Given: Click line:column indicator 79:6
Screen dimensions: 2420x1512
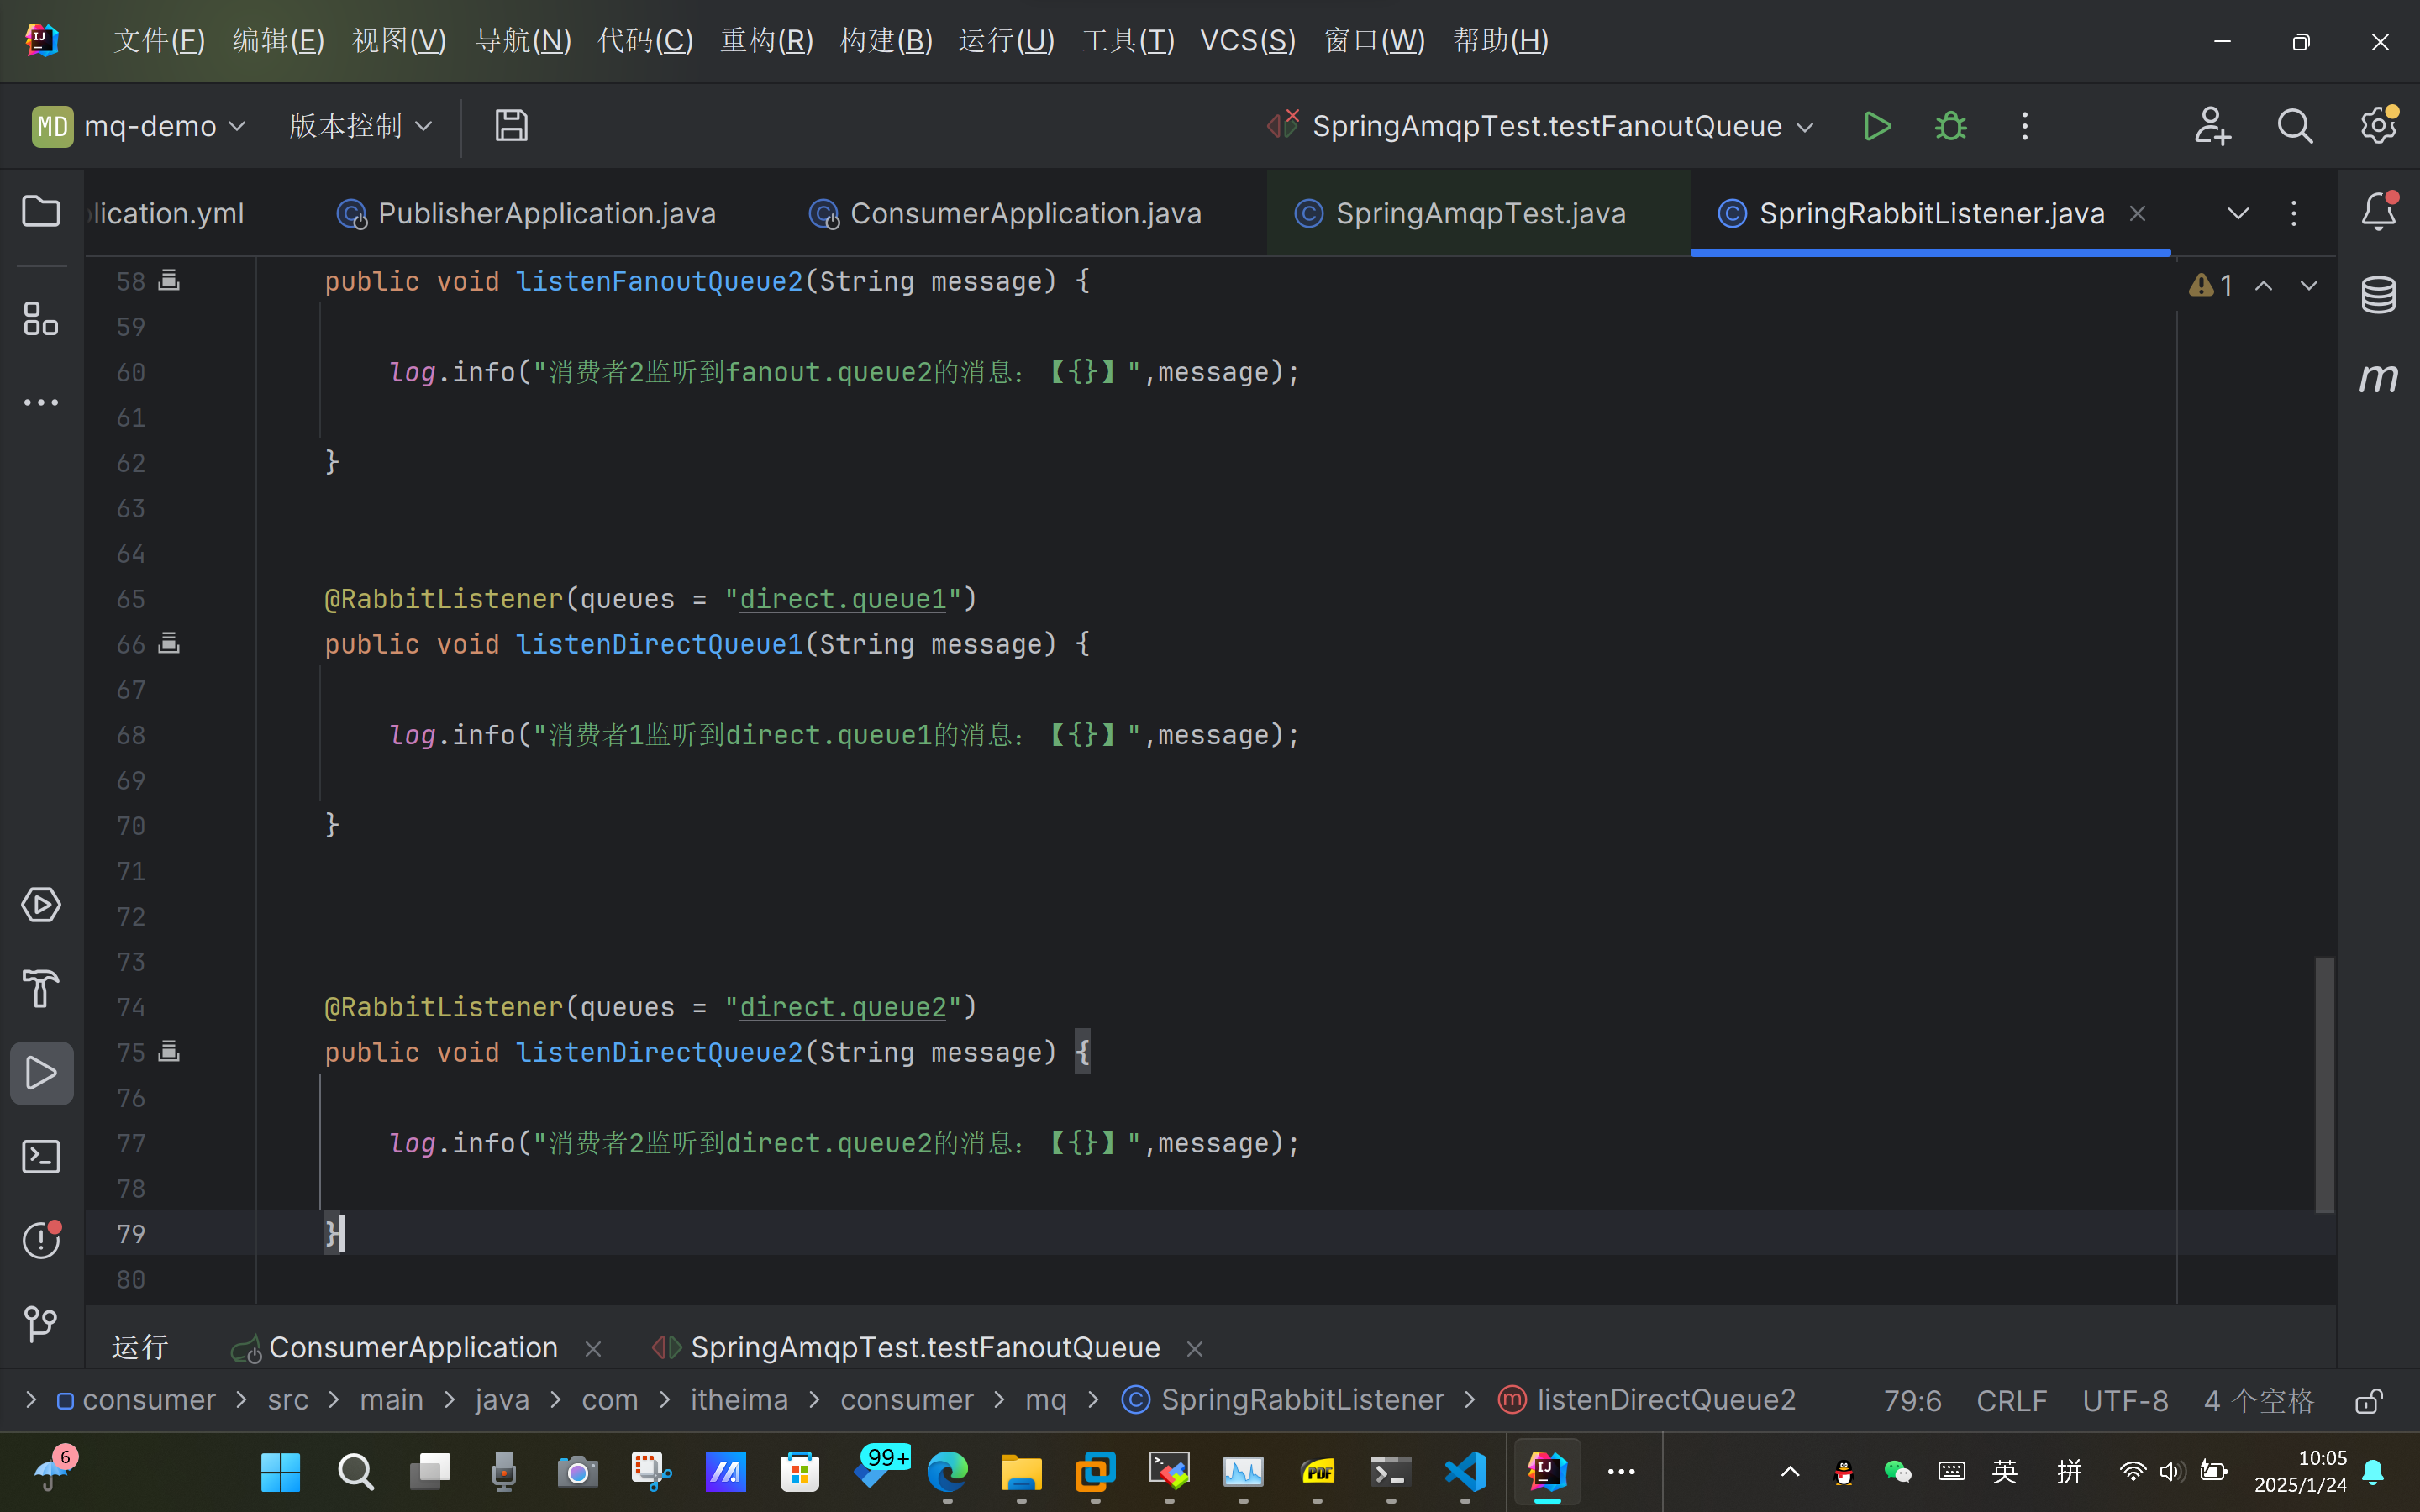Looking at the screenshot, I should click(x=1912, y=1400).
